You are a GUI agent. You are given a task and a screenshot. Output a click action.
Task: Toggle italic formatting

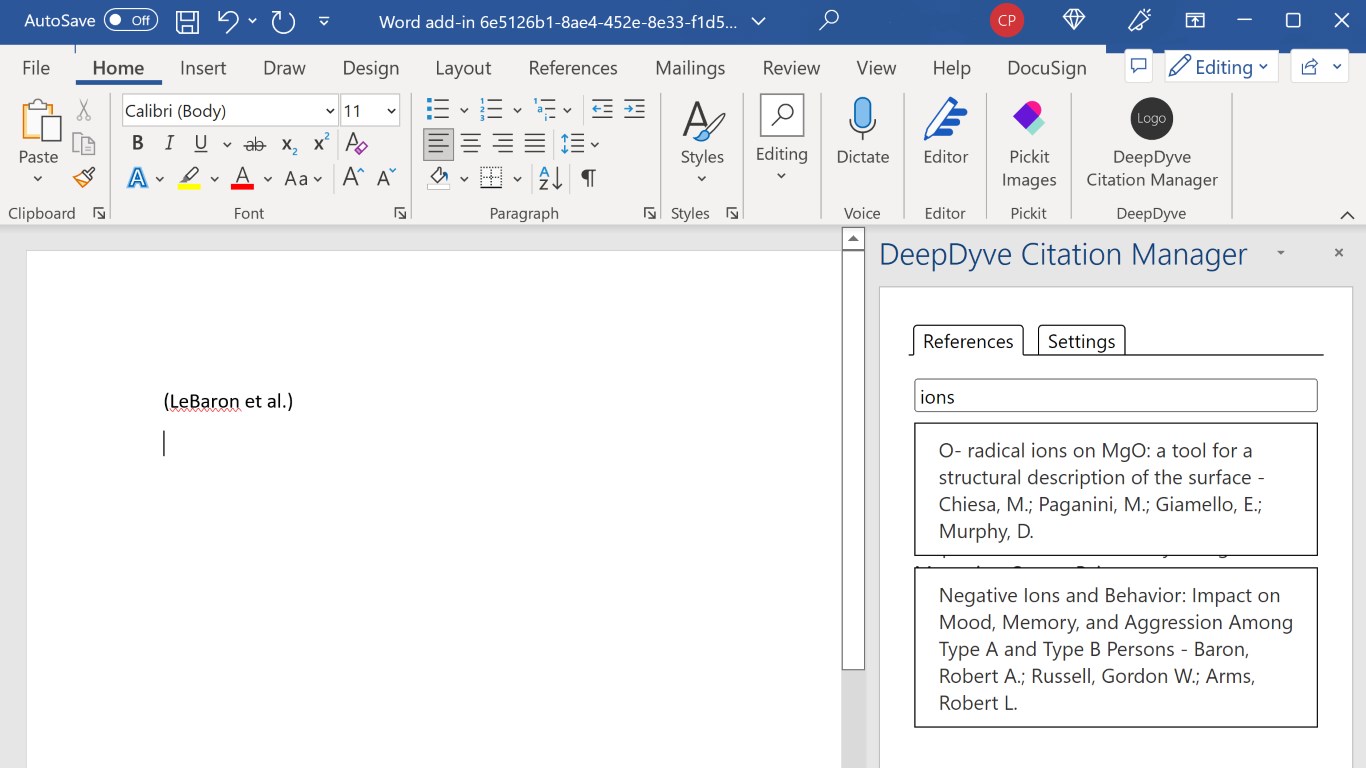tap(169, 144)
